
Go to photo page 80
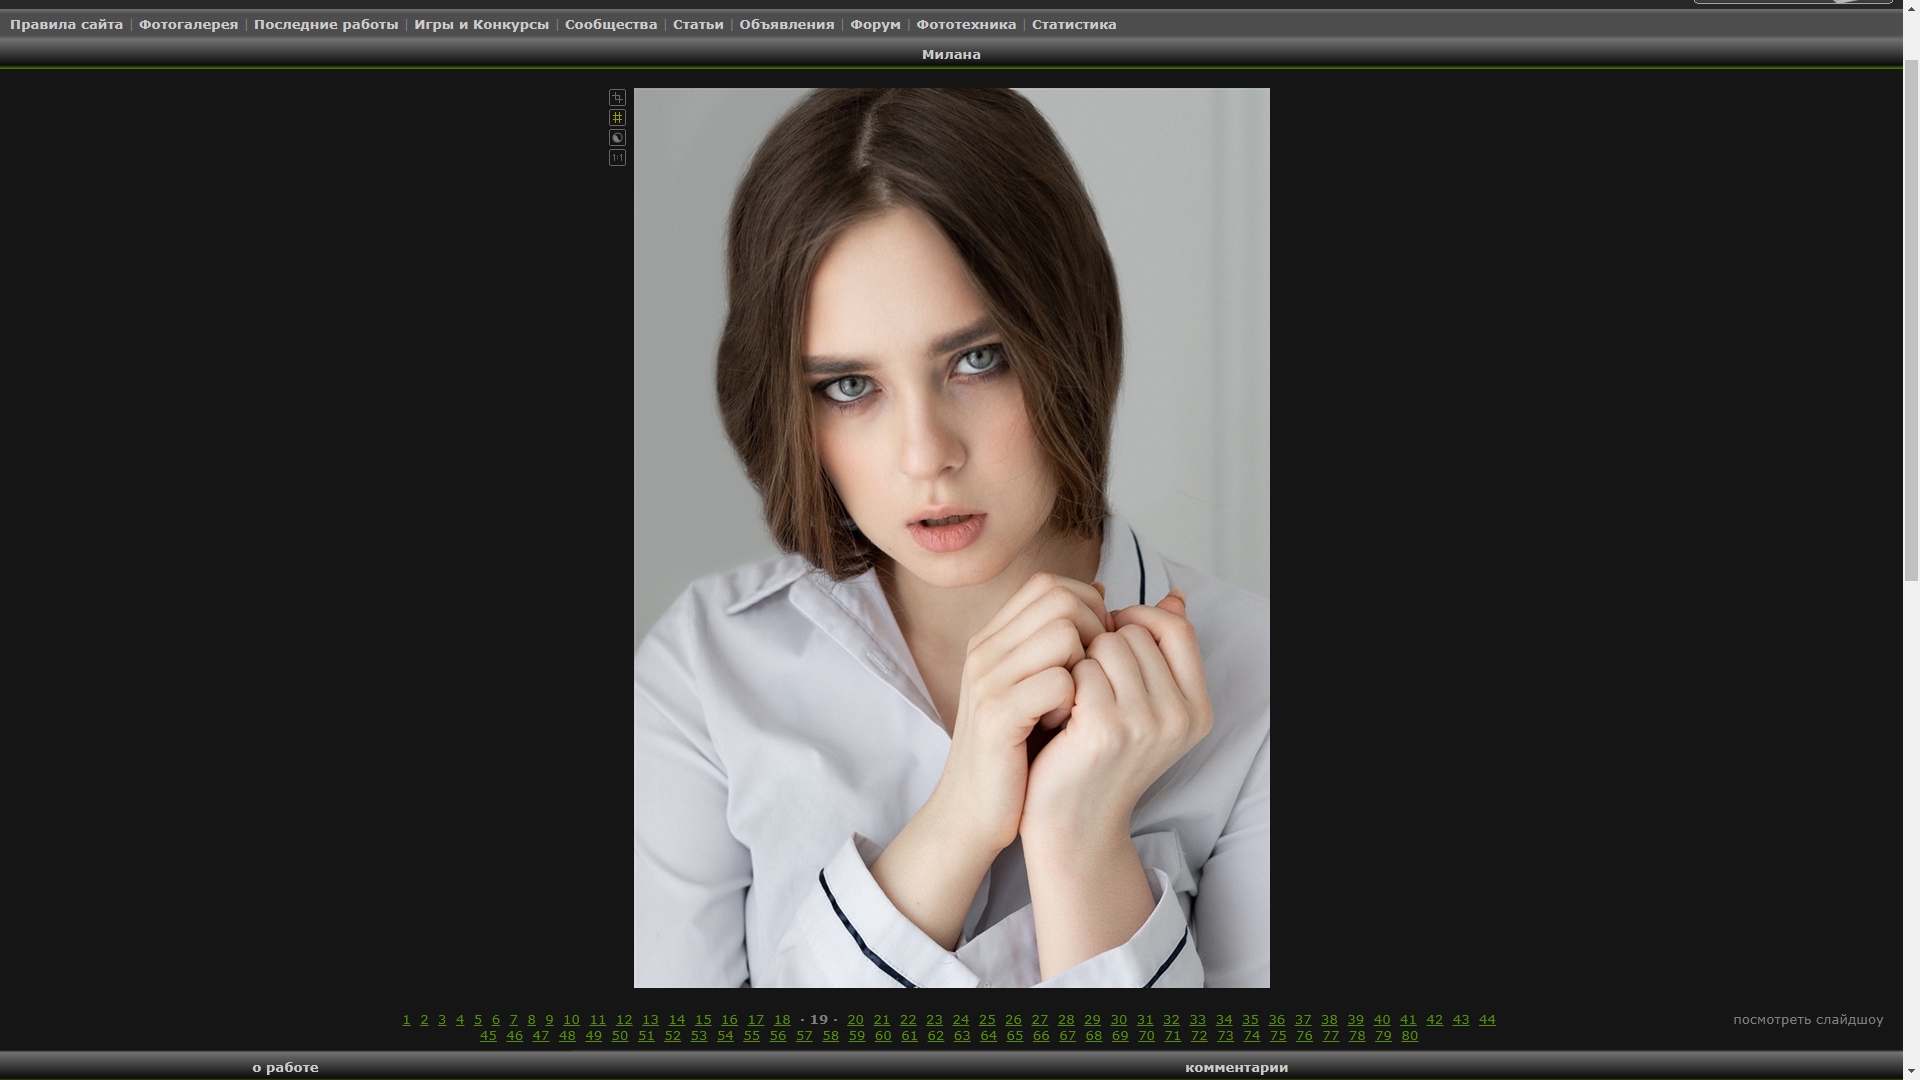click(1410, 1035)
